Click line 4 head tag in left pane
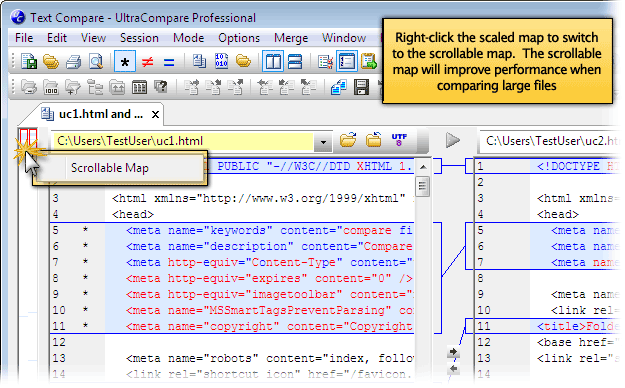This screenshot has width=625, height=388. [x=133, y=215]
